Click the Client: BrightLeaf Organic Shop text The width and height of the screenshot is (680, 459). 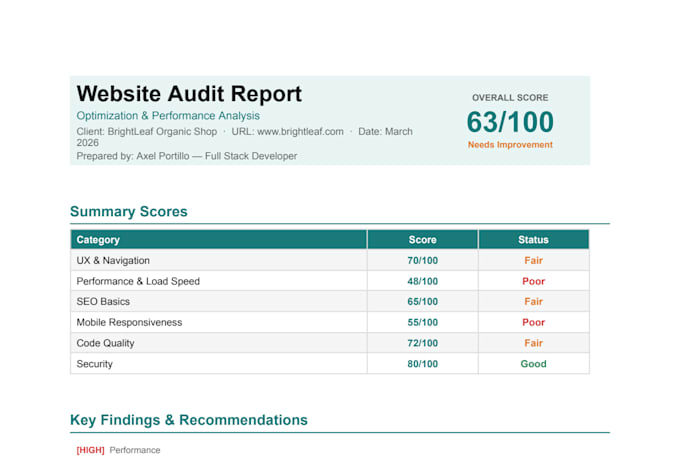147,131
